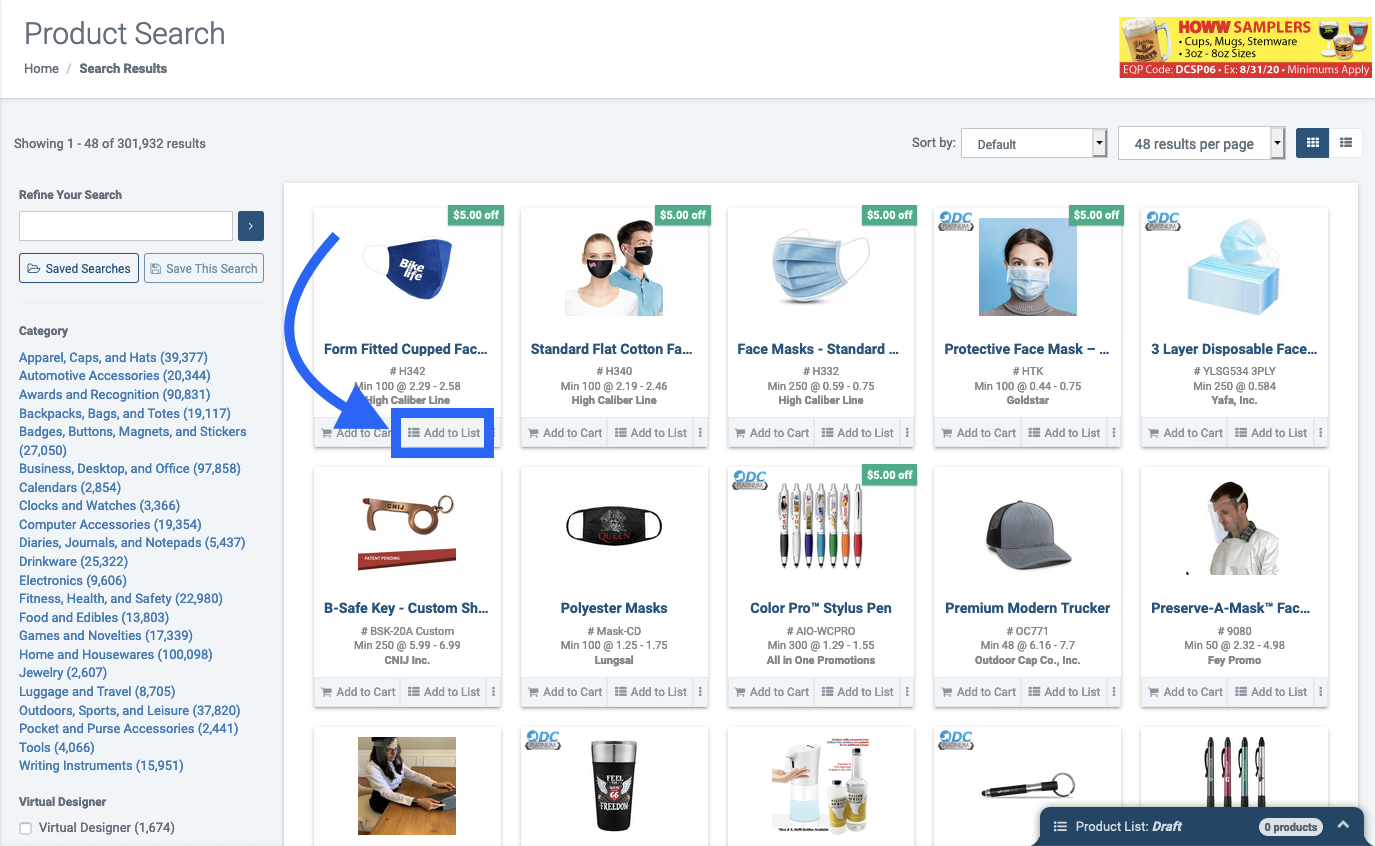Screen dimensions: 1375x846
Task: Open more options for B-Safe Key product
Action: tap(493, 692)
